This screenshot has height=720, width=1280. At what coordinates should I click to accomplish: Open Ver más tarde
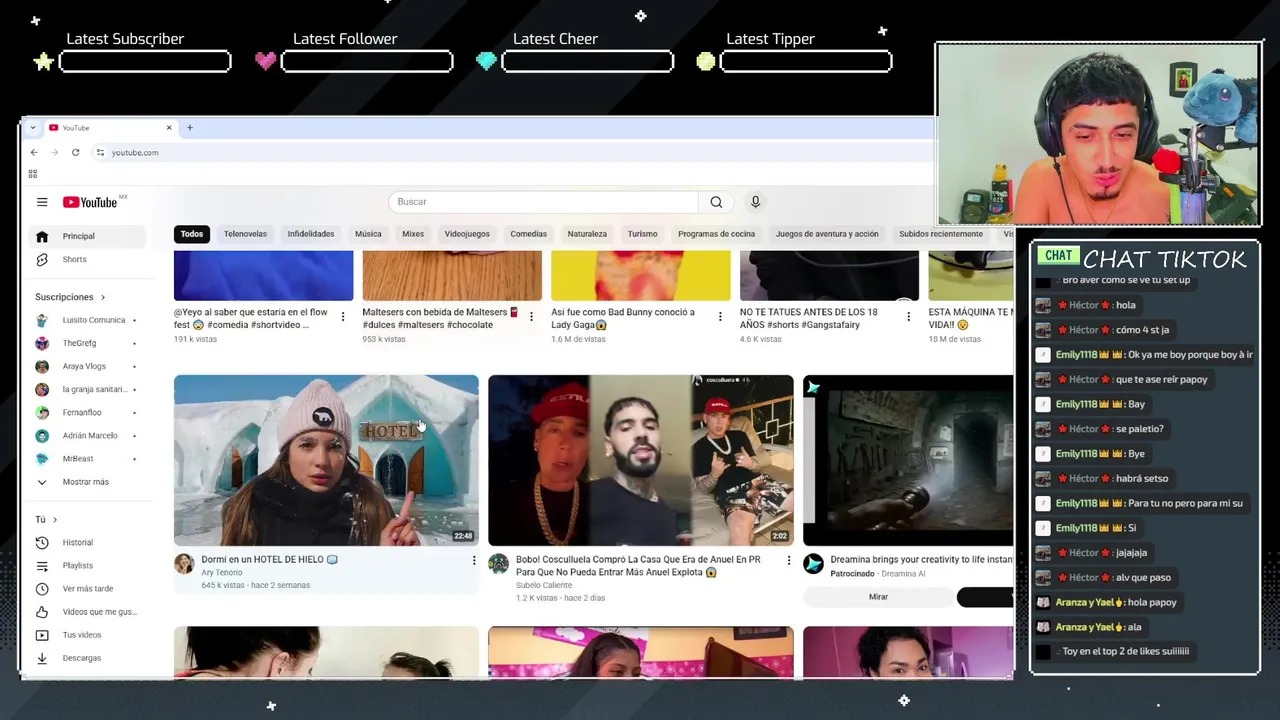88,589
